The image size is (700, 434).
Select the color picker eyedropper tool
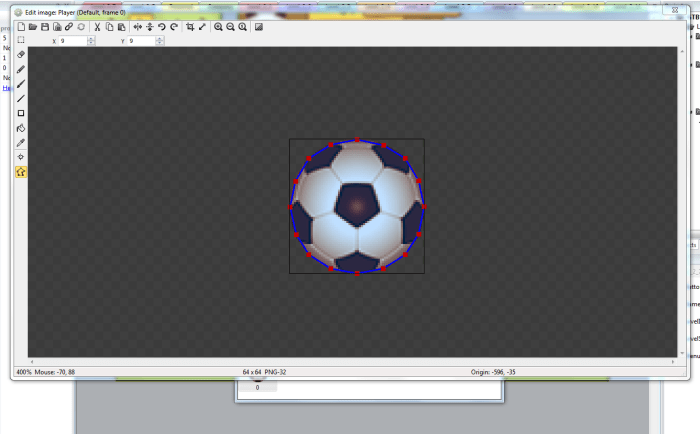pos(21,143)
